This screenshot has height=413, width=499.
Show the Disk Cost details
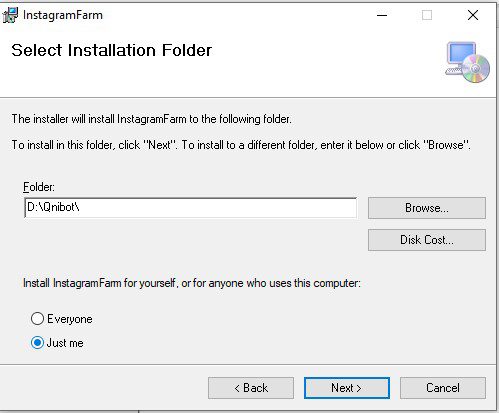[x=427, y=240]
